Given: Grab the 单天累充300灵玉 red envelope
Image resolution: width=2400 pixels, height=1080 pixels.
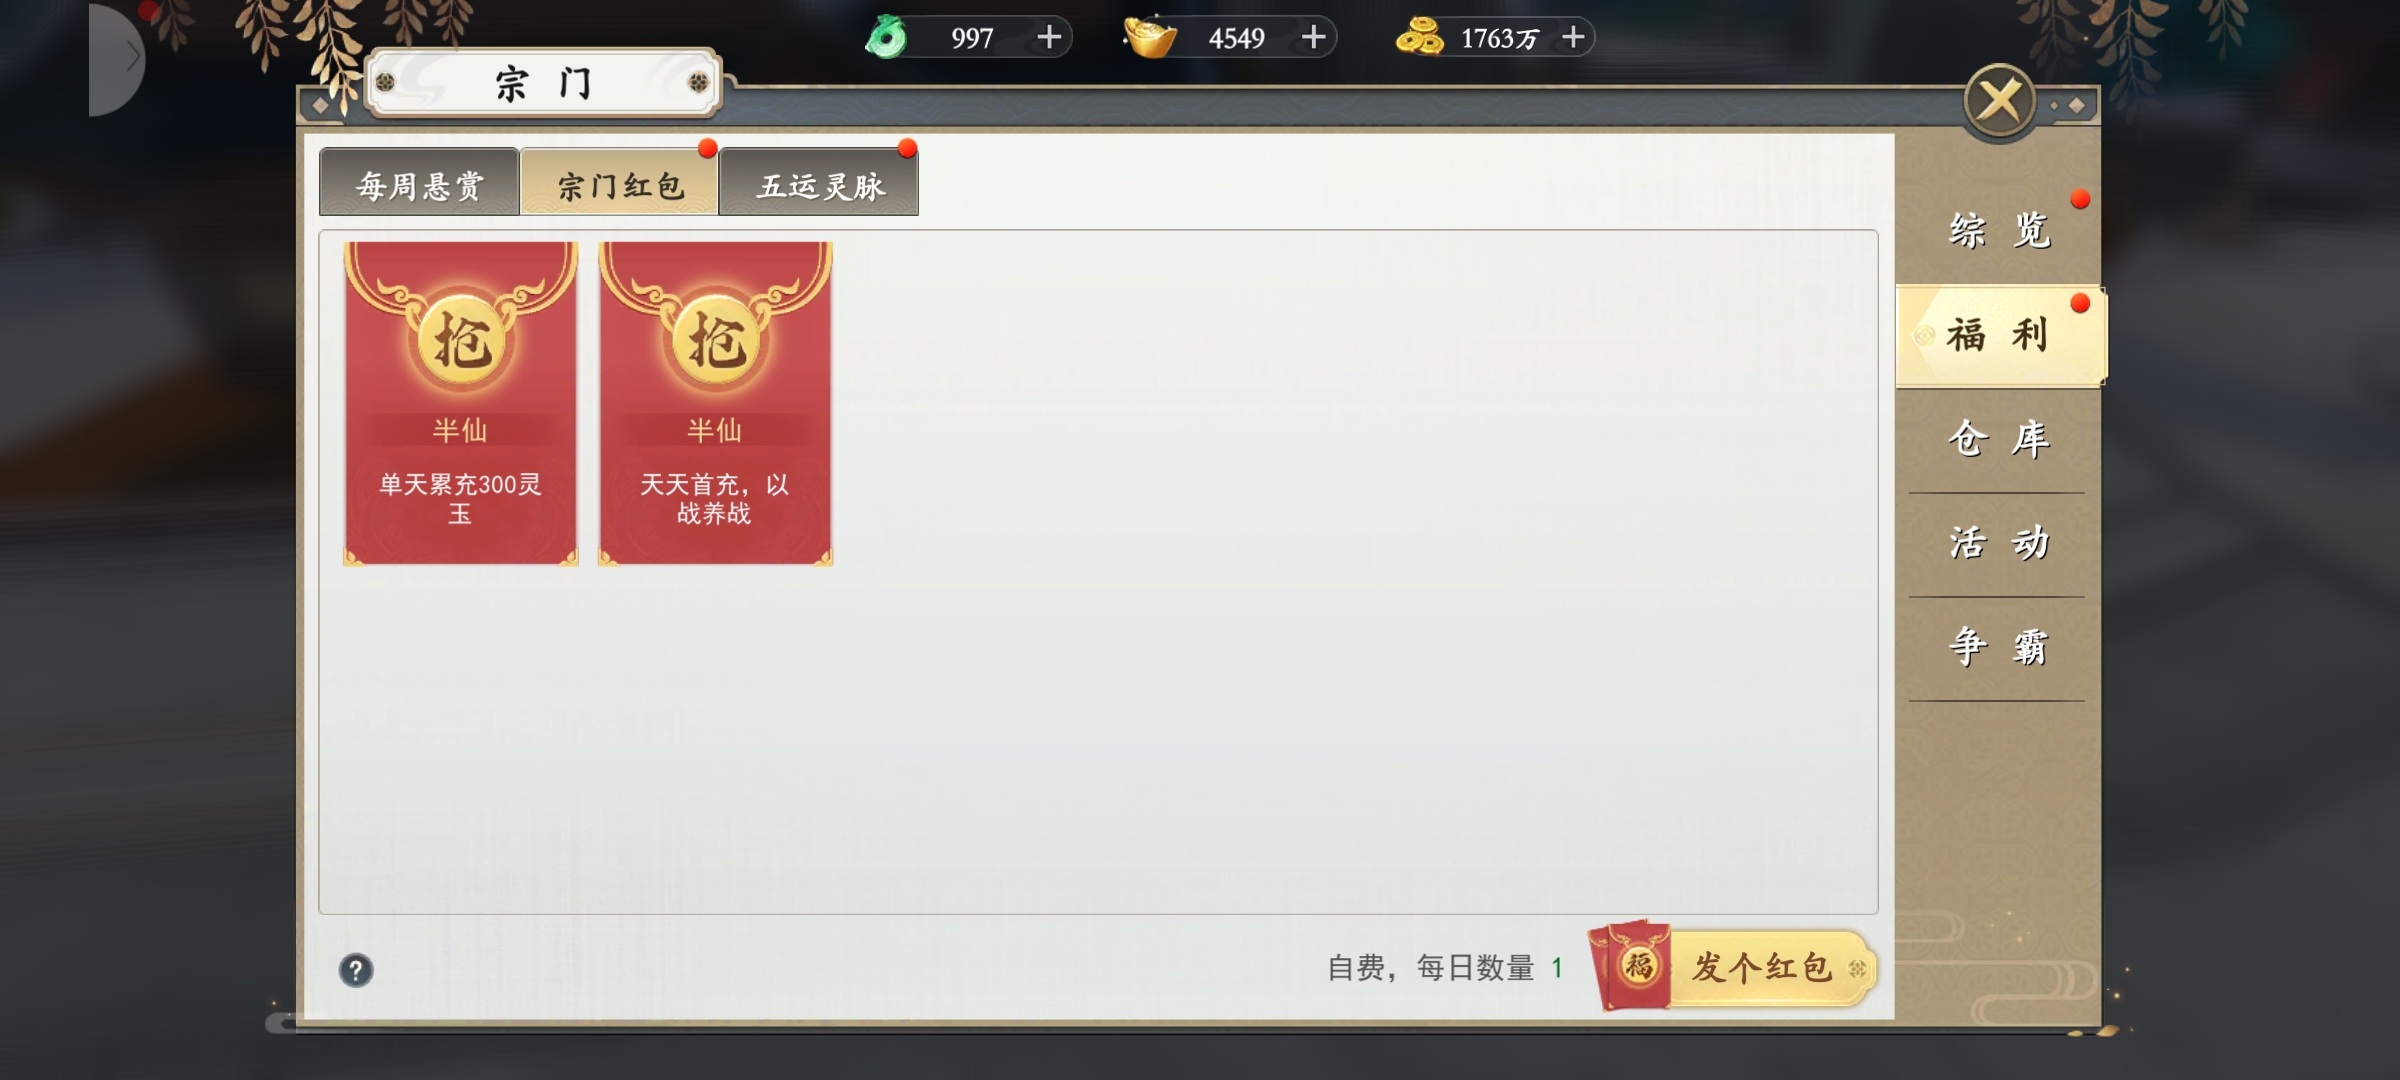Looking at the screenshot, I should pyautogui.click(x=460, y=404).
